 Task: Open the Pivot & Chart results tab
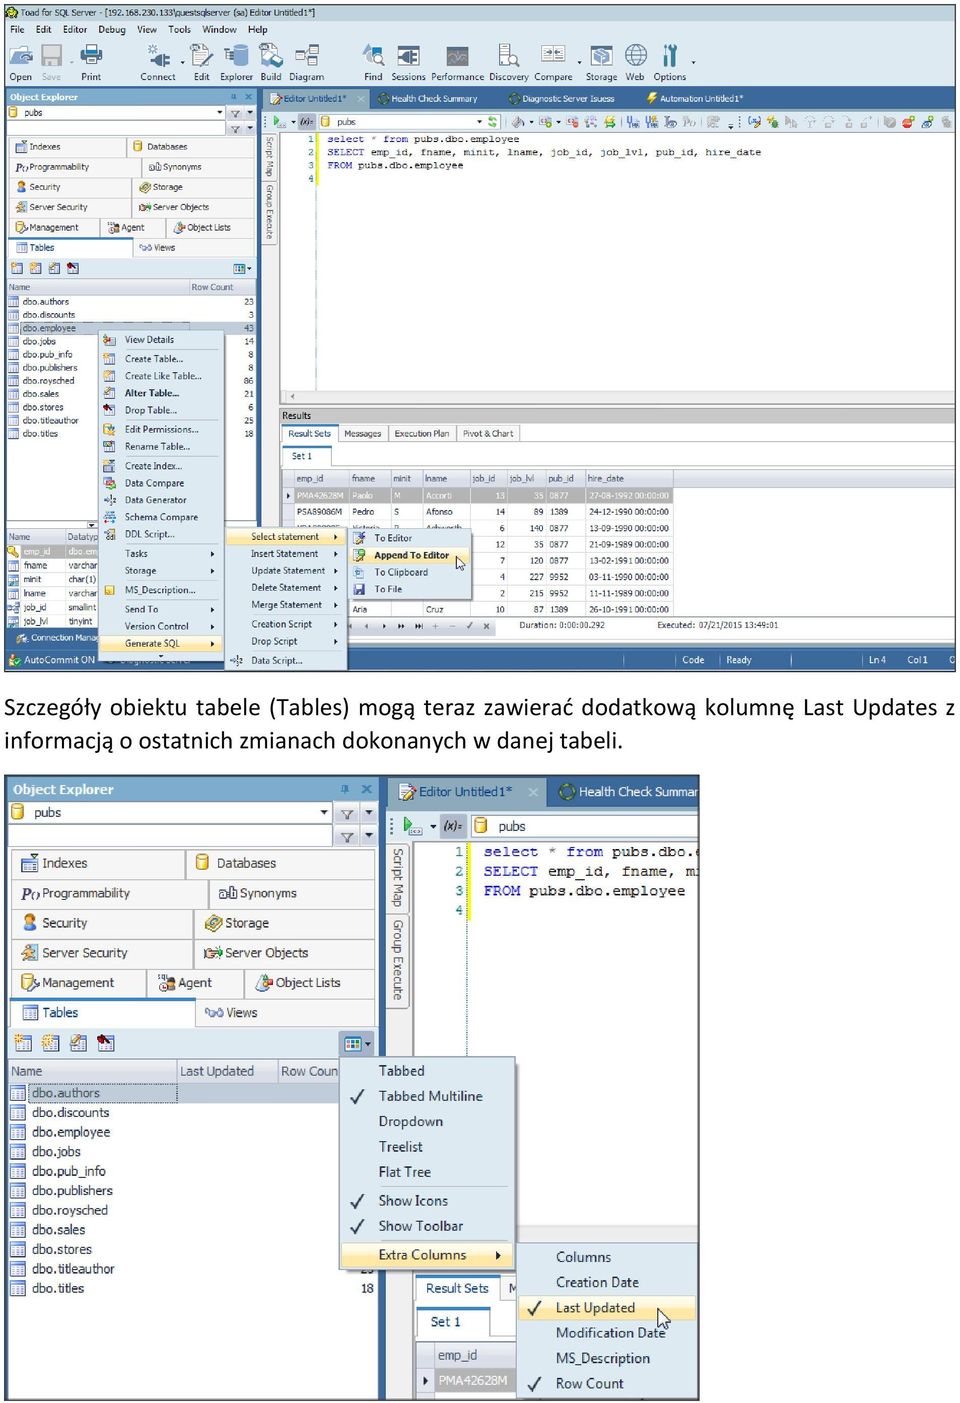487,434
